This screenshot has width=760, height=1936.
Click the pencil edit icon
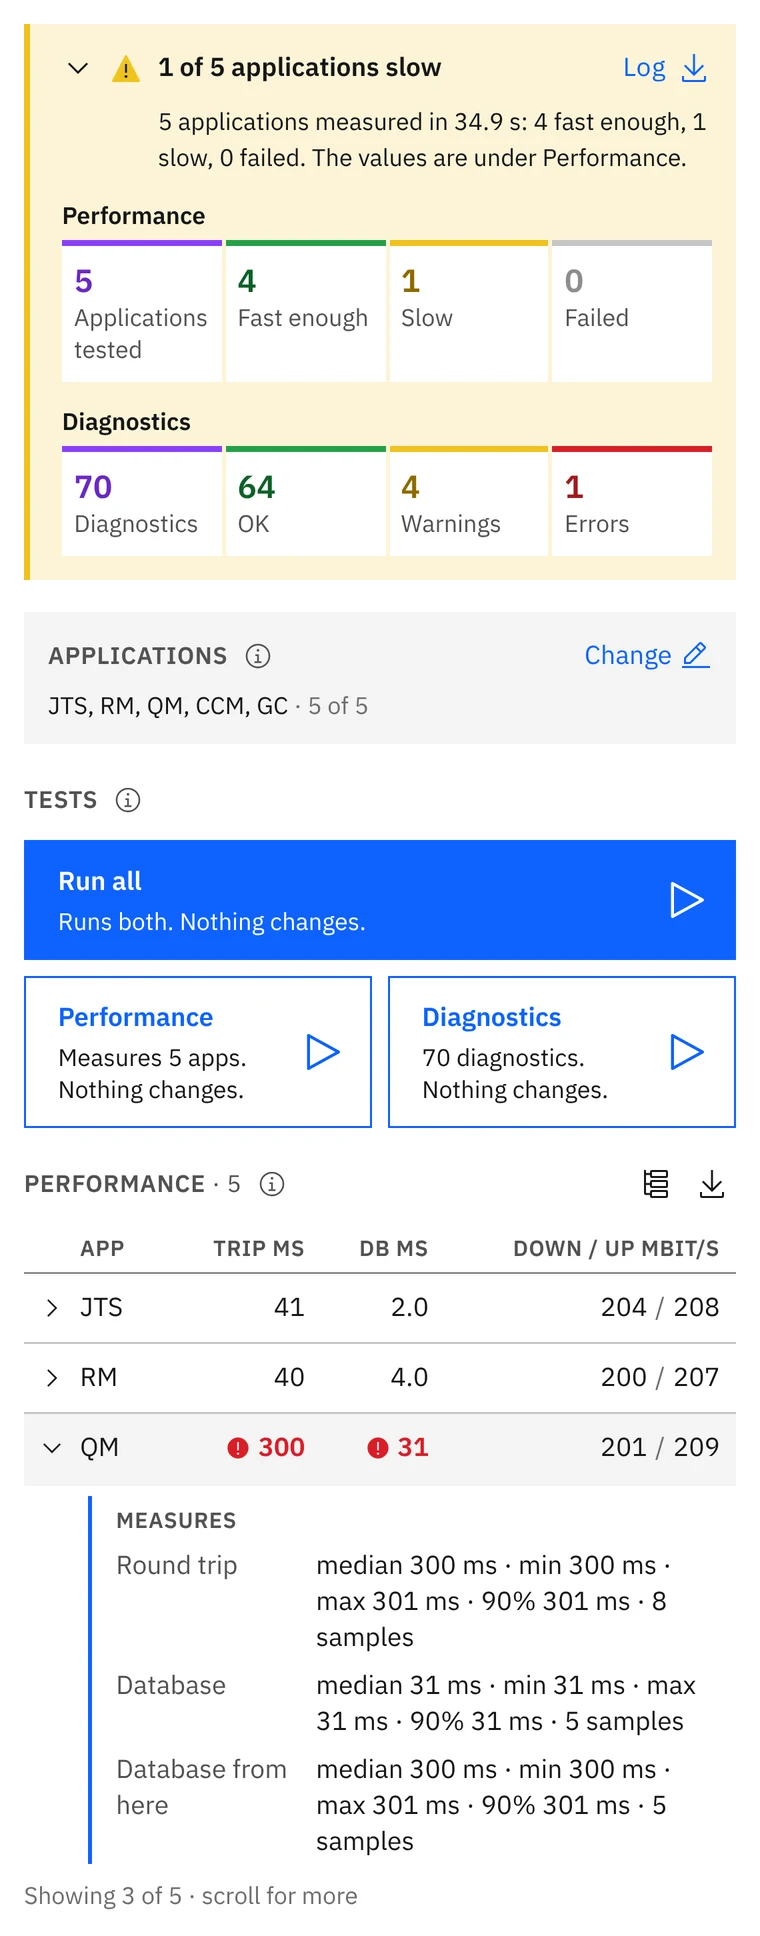click(x=696, y=655)
